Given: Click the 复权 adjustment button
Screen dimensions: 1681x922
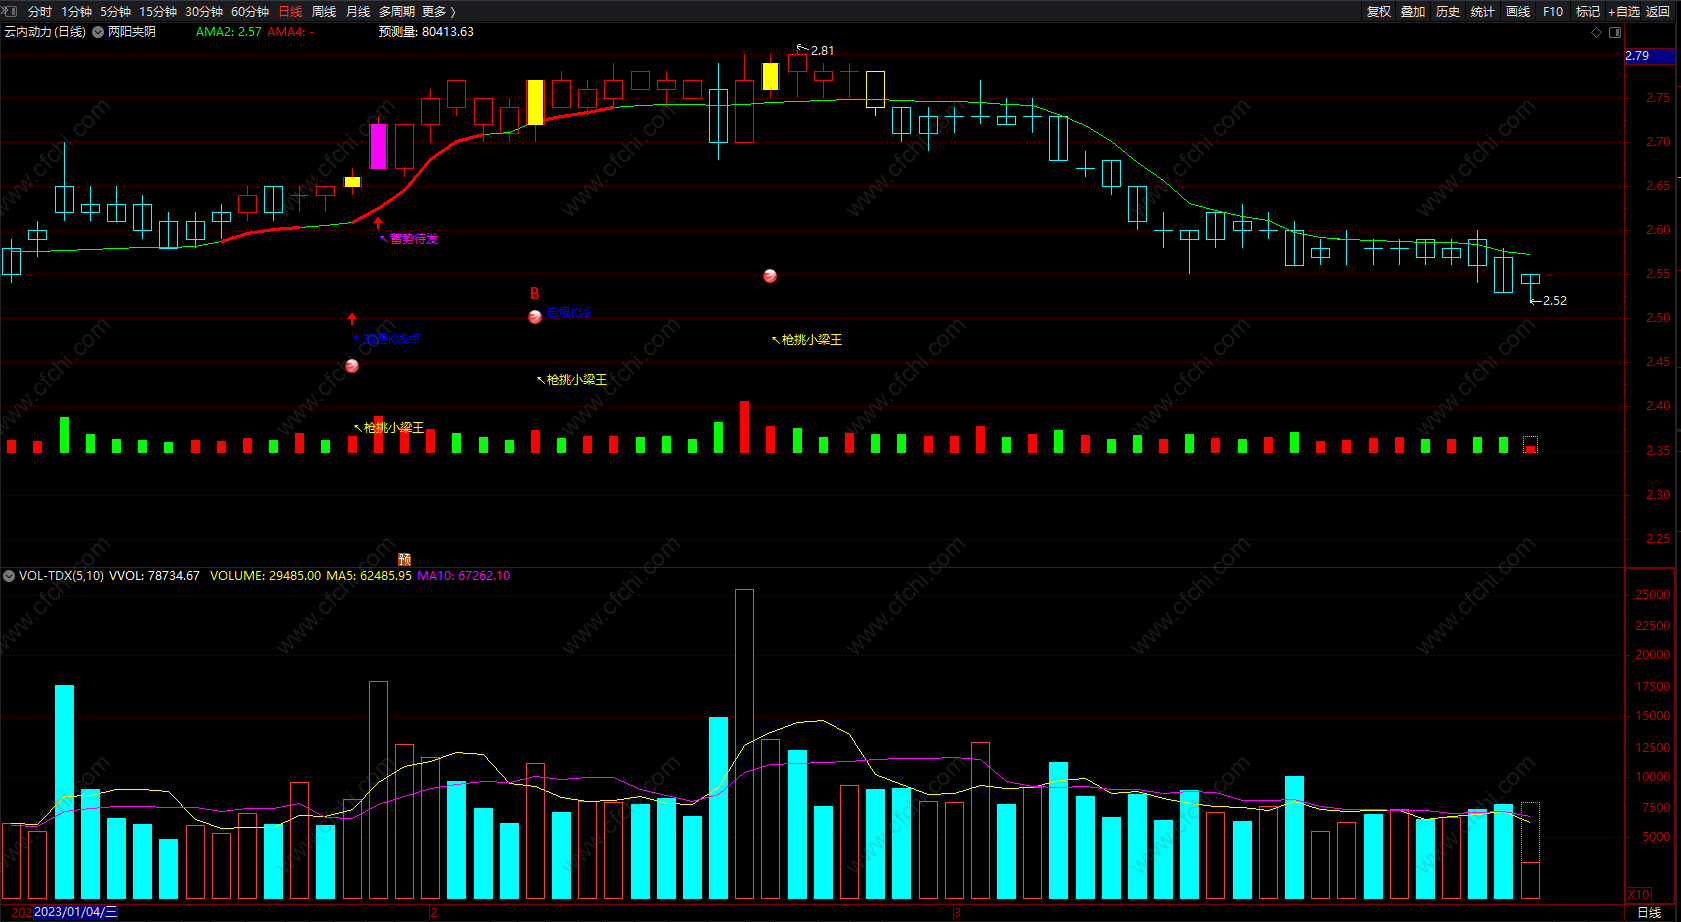Looking at the screenshot, I should point(1379,11).
